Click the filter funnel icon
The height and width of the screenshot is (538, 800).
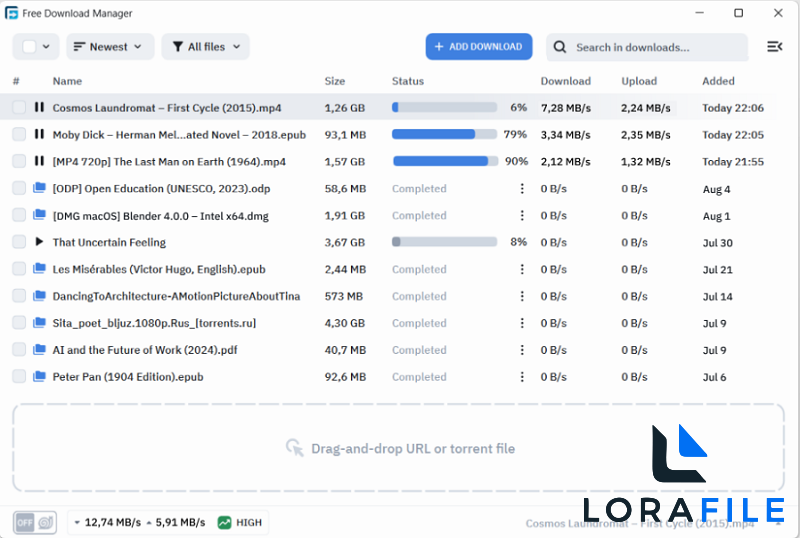coord(178,47)
